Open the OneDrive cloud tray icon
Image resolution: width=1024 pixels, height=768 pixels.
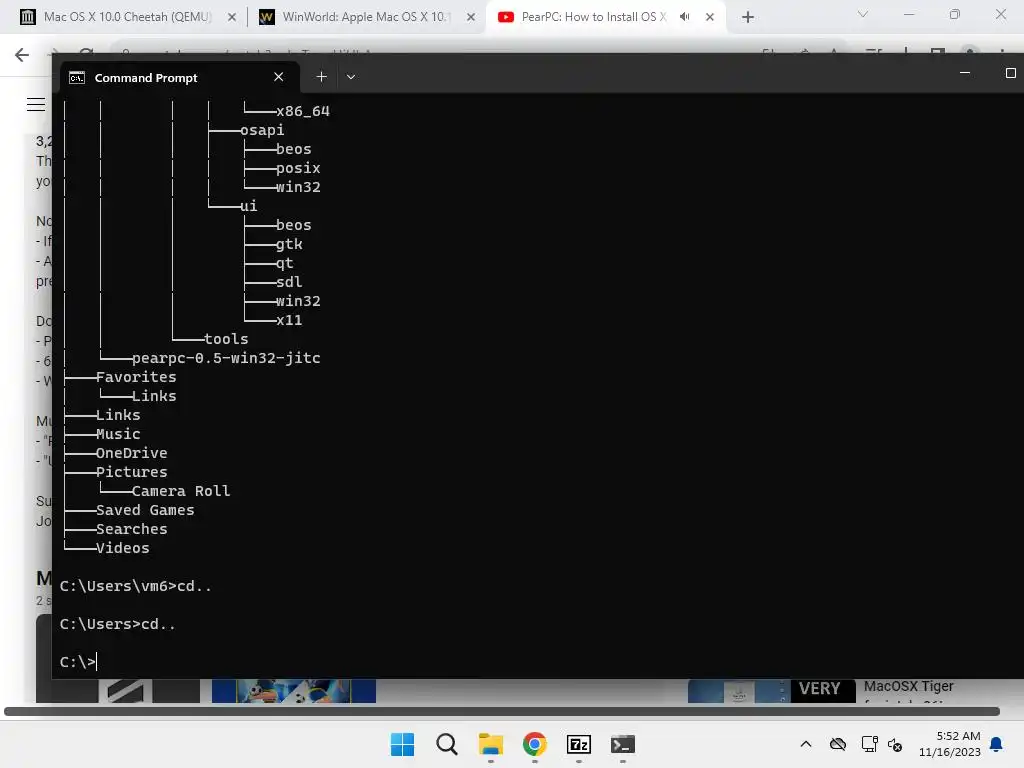tap(838, 744)
